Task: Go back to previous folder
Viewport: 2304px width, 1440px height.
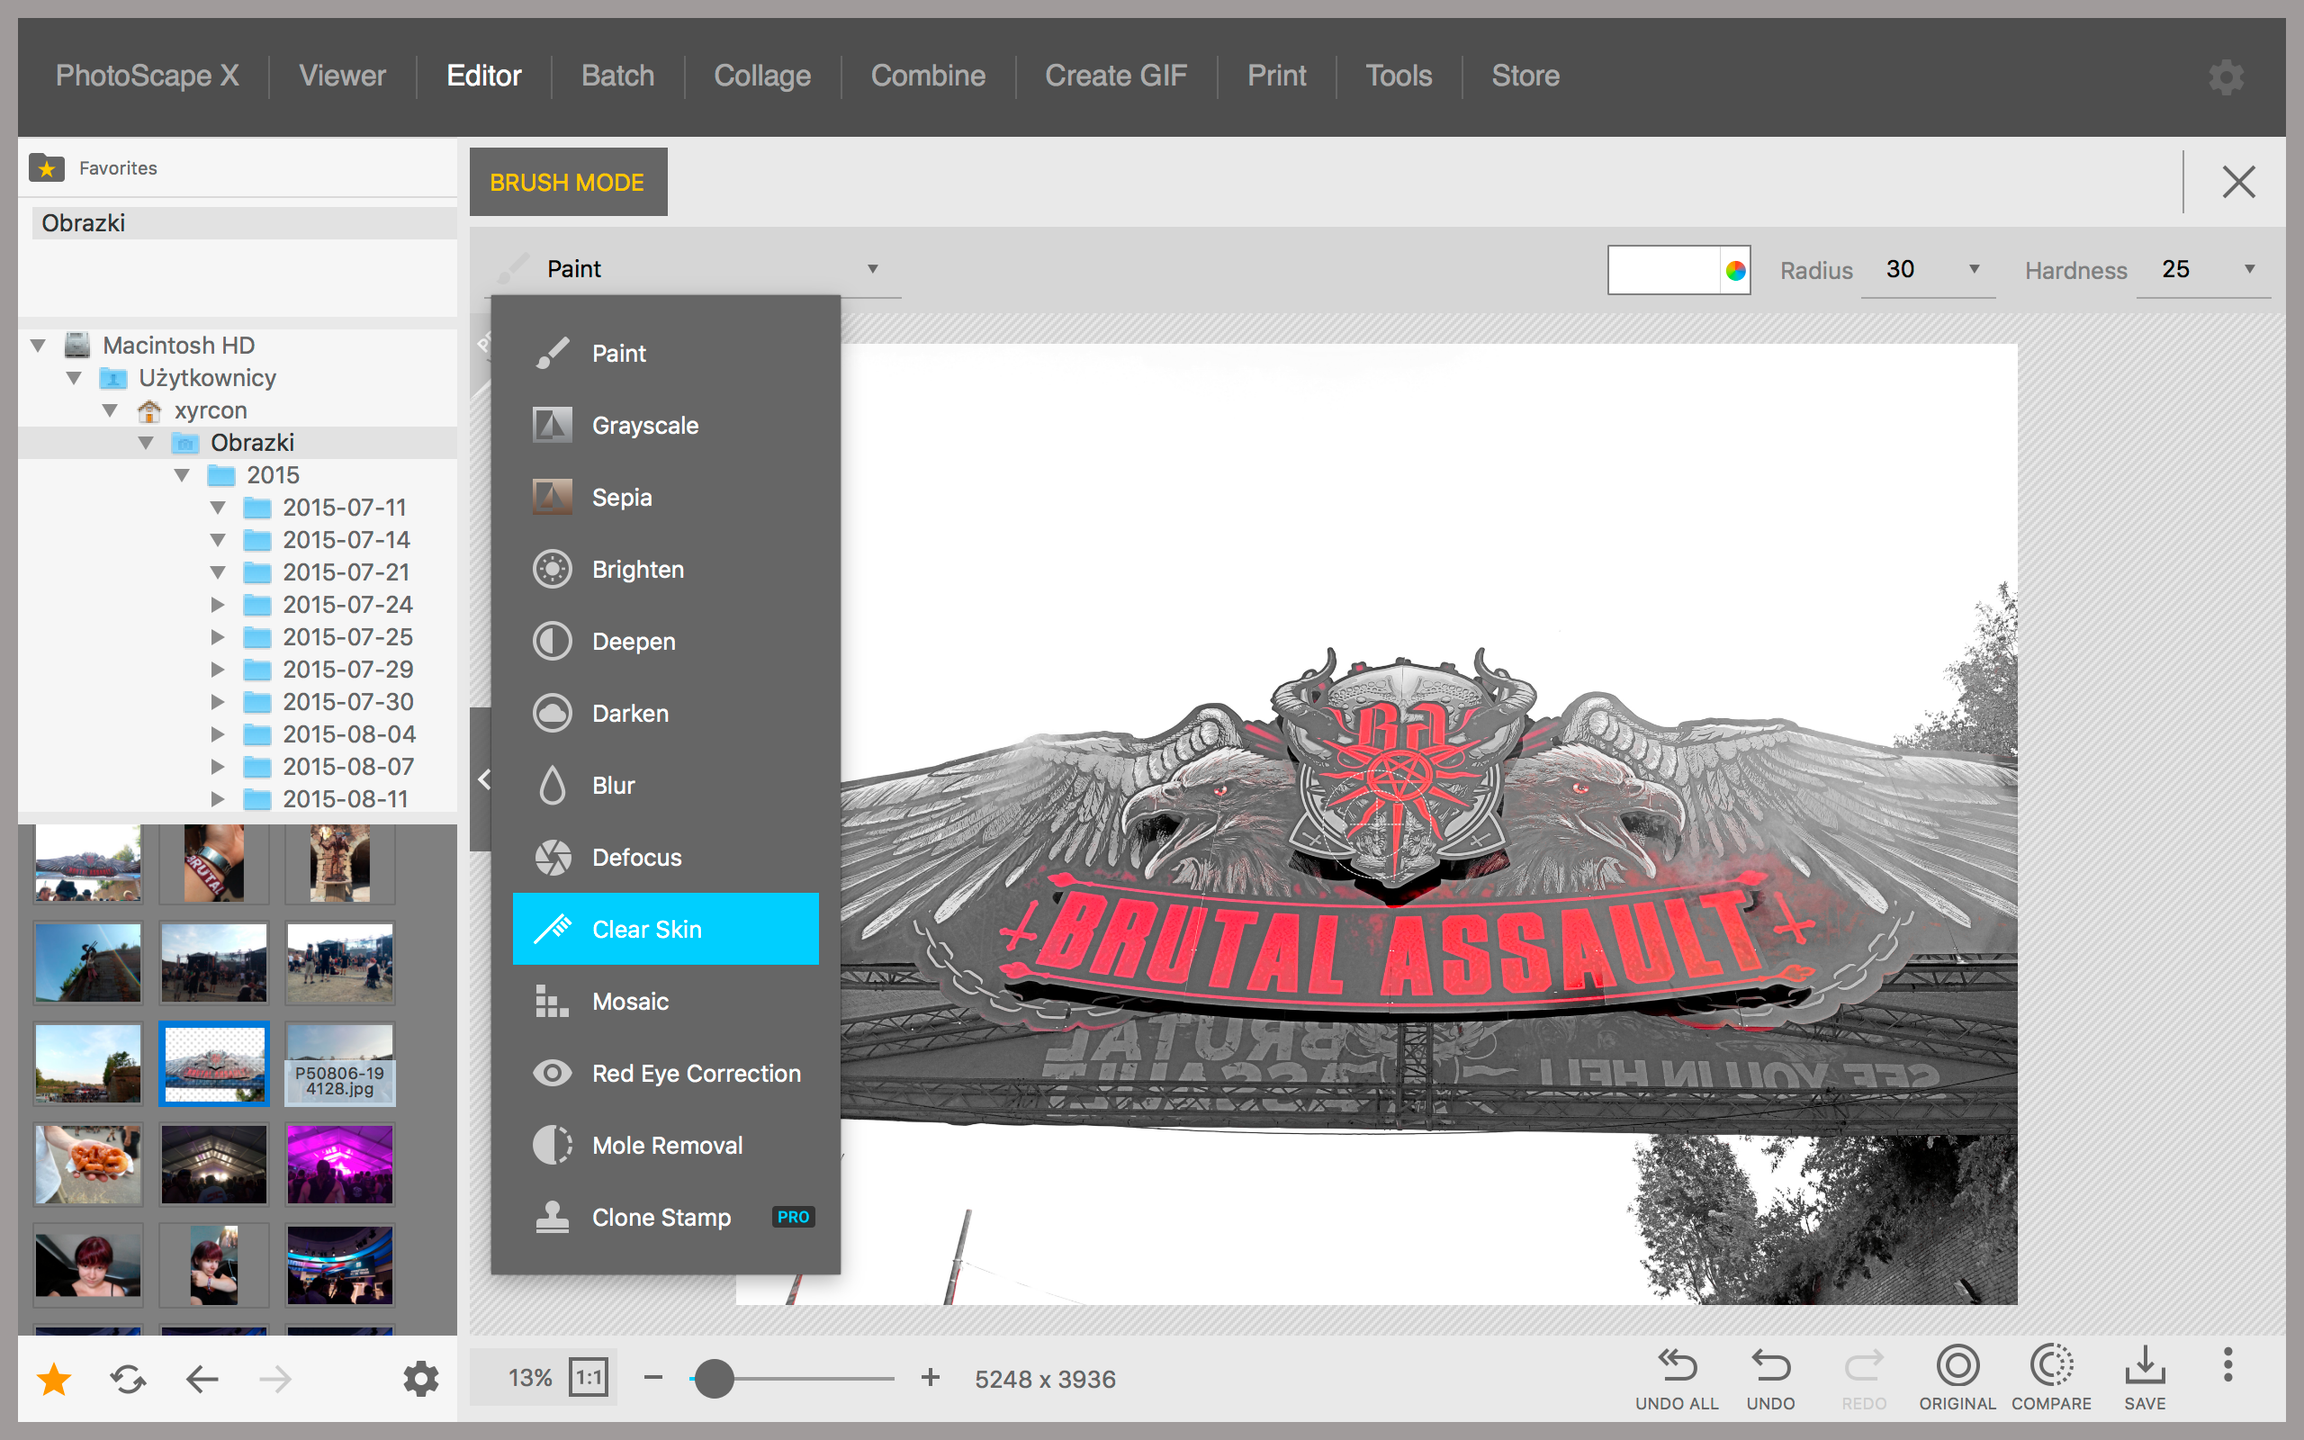Action: pos(202,1379)
